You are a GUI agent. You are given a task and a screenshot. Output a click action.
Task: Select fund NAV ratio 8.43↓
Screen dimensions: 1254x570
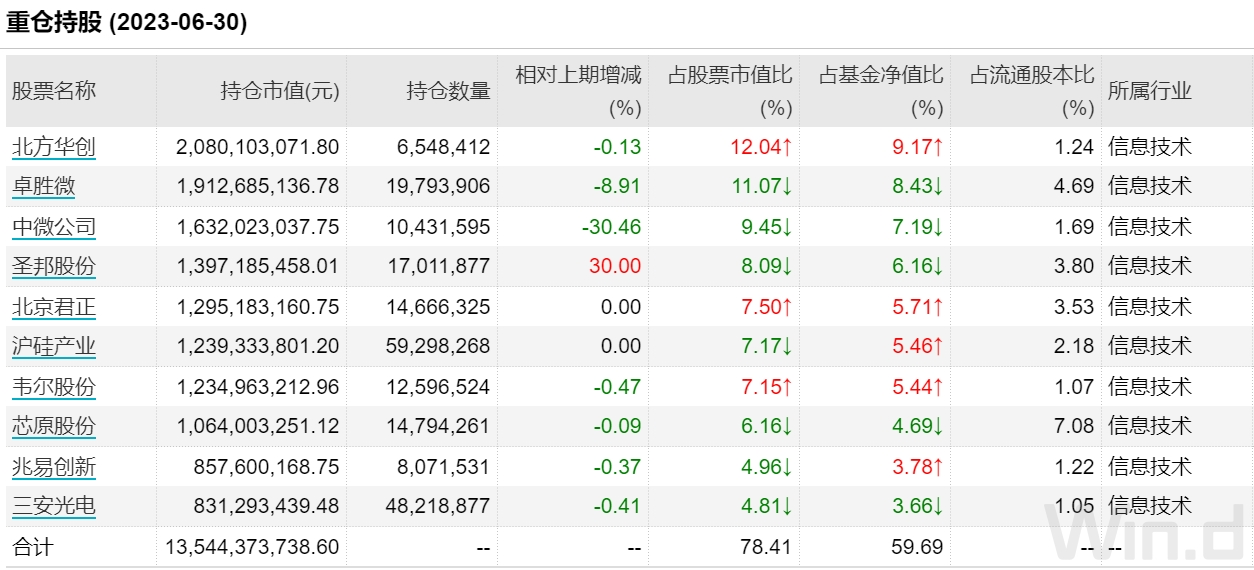[918, 186]
